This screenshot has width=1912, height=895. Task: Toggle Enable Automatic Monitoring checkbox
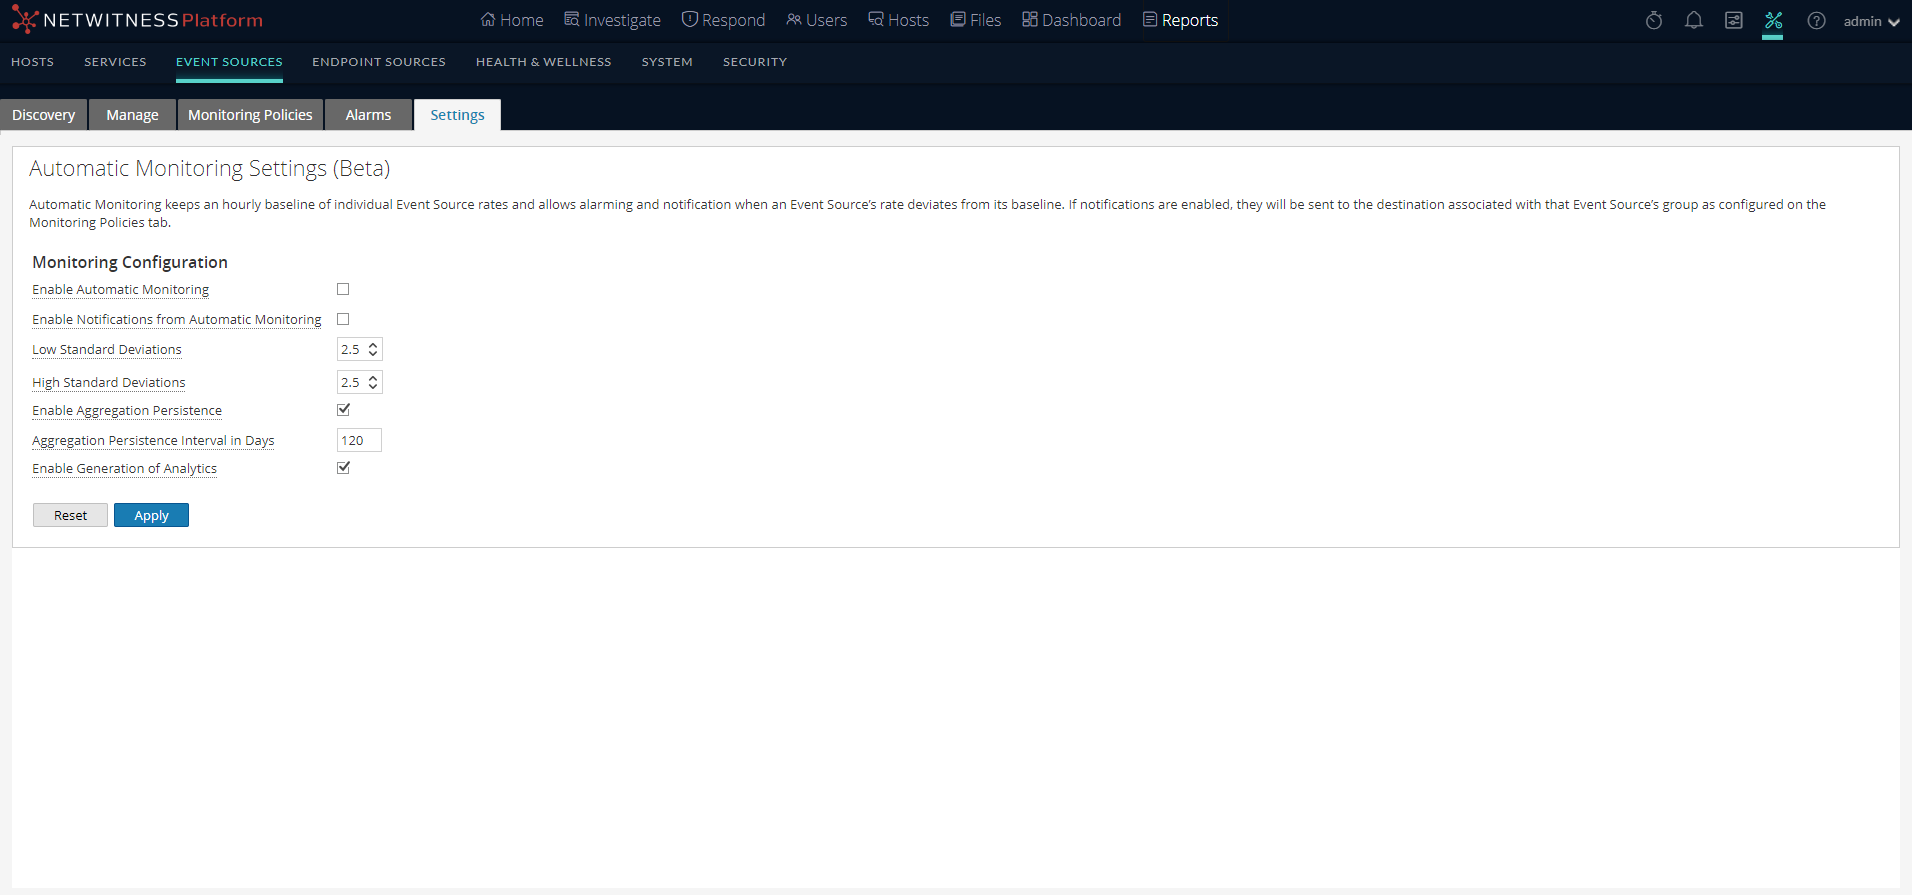click(343, 289)
